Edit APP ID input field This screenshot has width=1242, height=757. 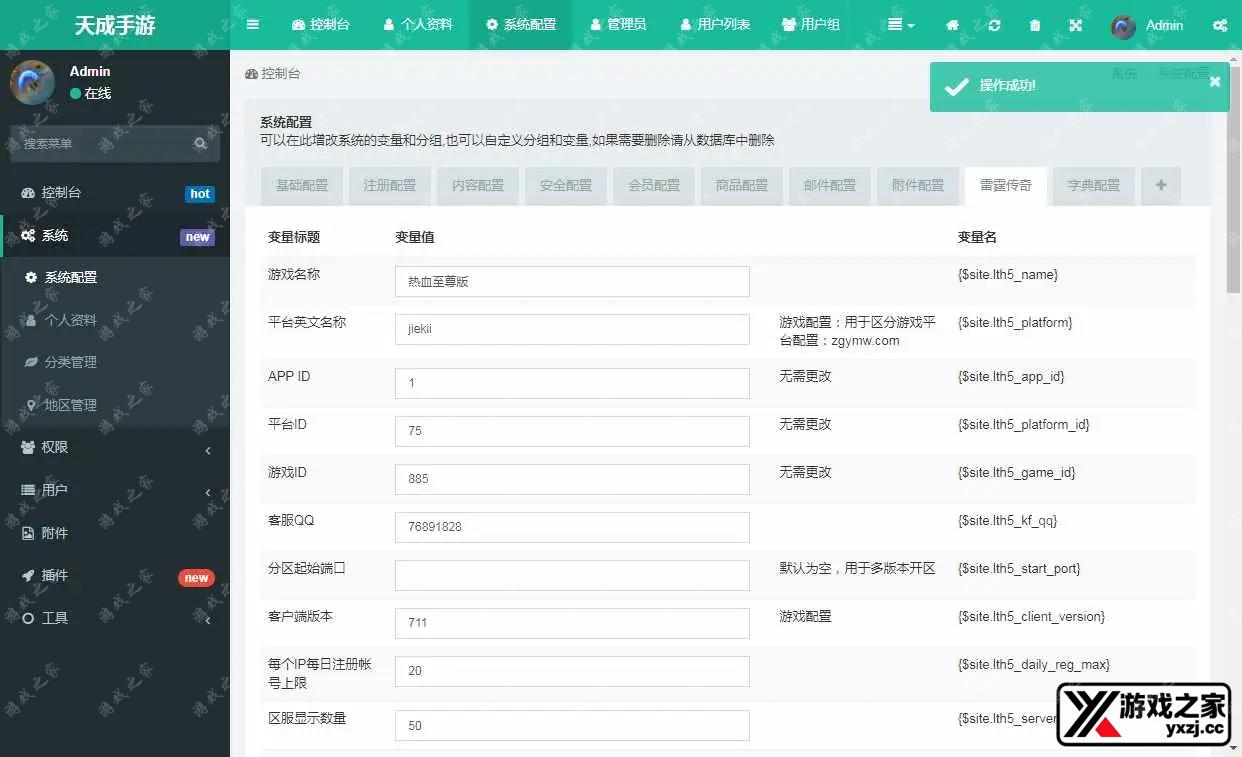click(572, 383)
